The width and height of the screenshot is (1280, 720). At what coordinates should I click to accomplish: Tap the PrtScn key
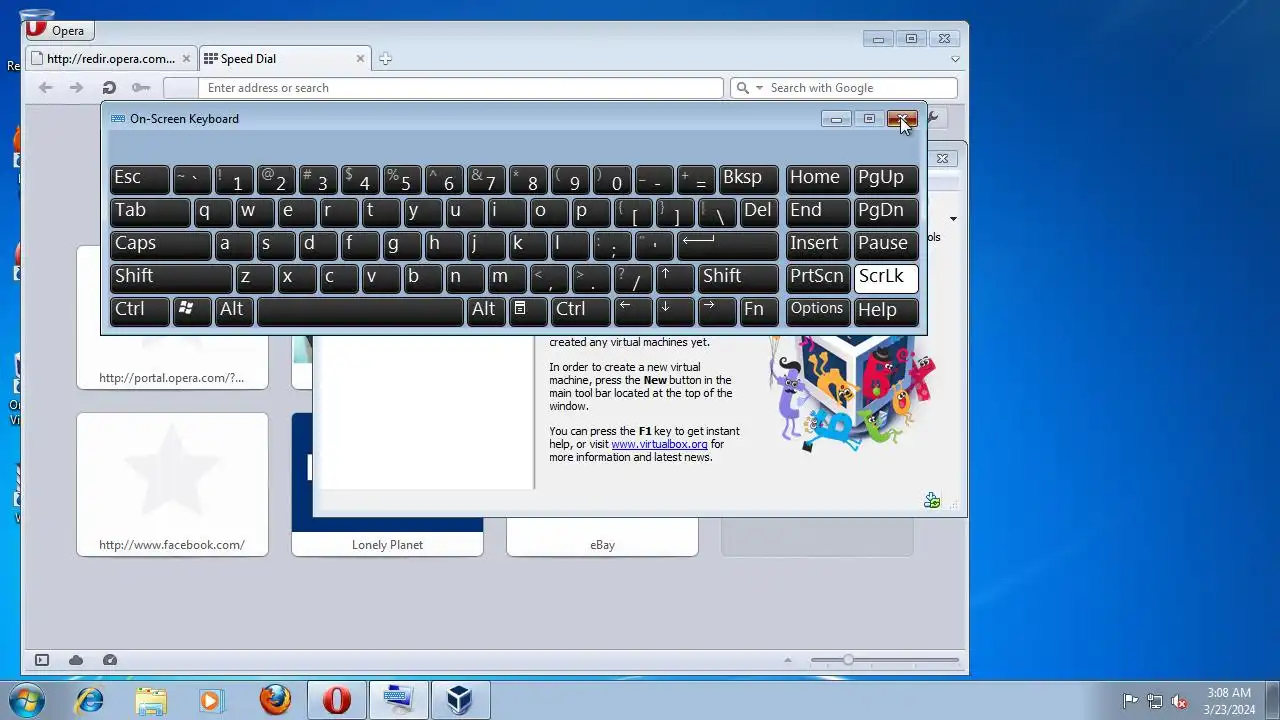[x=818, y=277]
